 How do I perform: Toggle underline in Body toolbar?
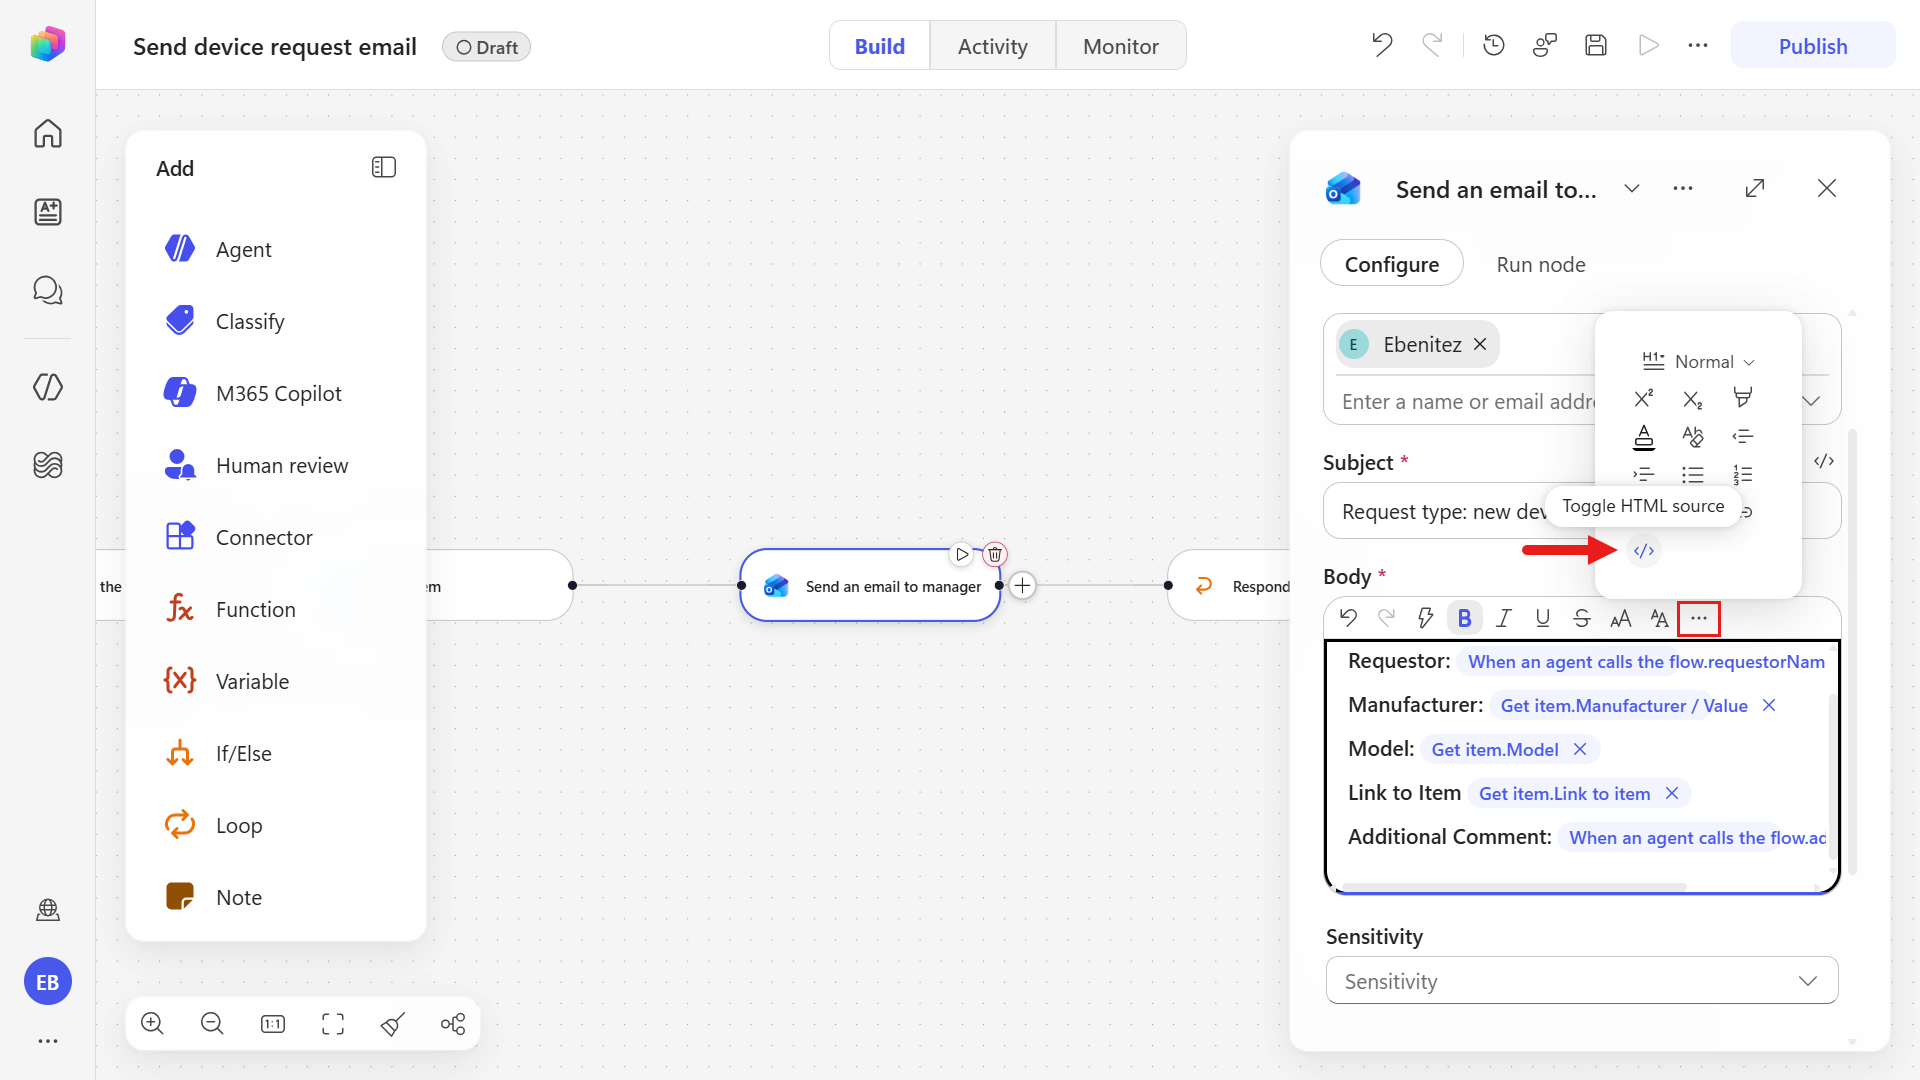pos(1543,619)
